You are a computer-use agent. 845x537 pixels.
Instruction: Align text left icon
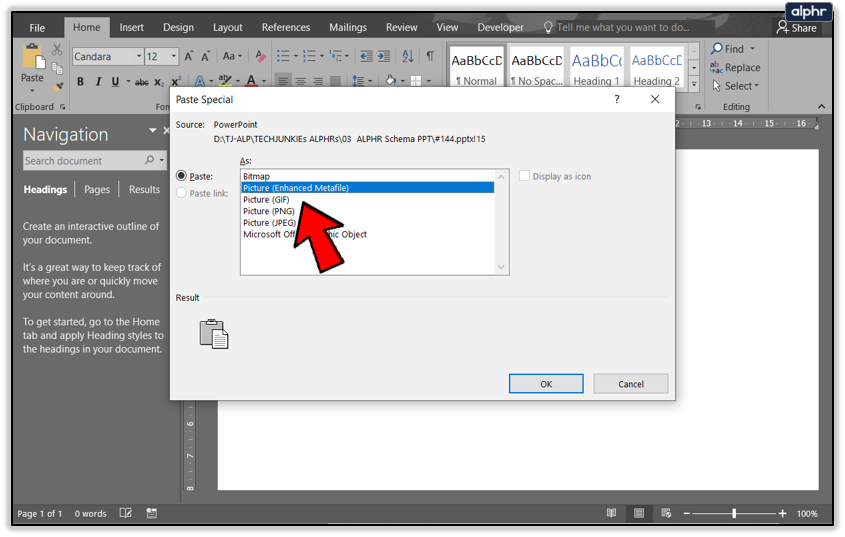pos(283,81)
